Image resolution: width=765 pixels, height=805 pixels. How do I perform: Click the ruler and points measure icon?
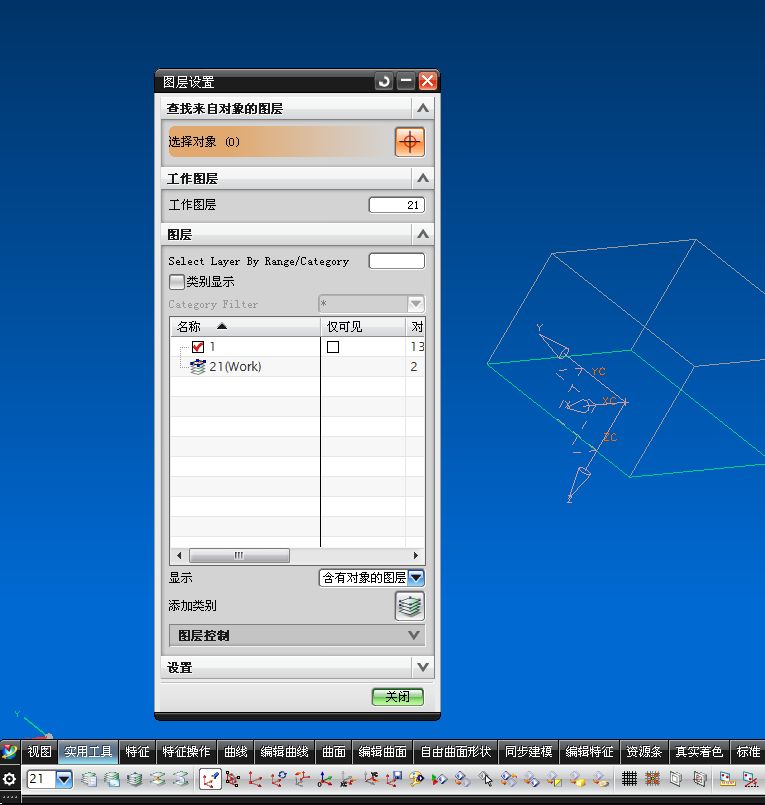tap(728, 779)
